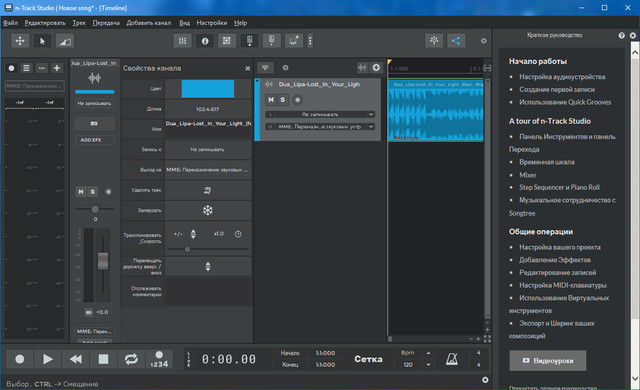Click the ADD EFX button

94,140
